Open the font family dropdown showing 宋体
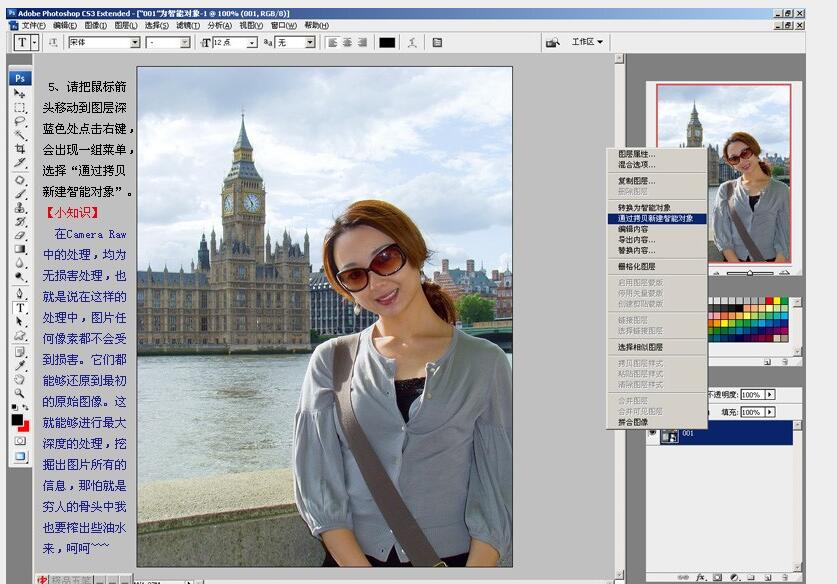The width and height of the screenshot is (837, 584). coord(136,42)
